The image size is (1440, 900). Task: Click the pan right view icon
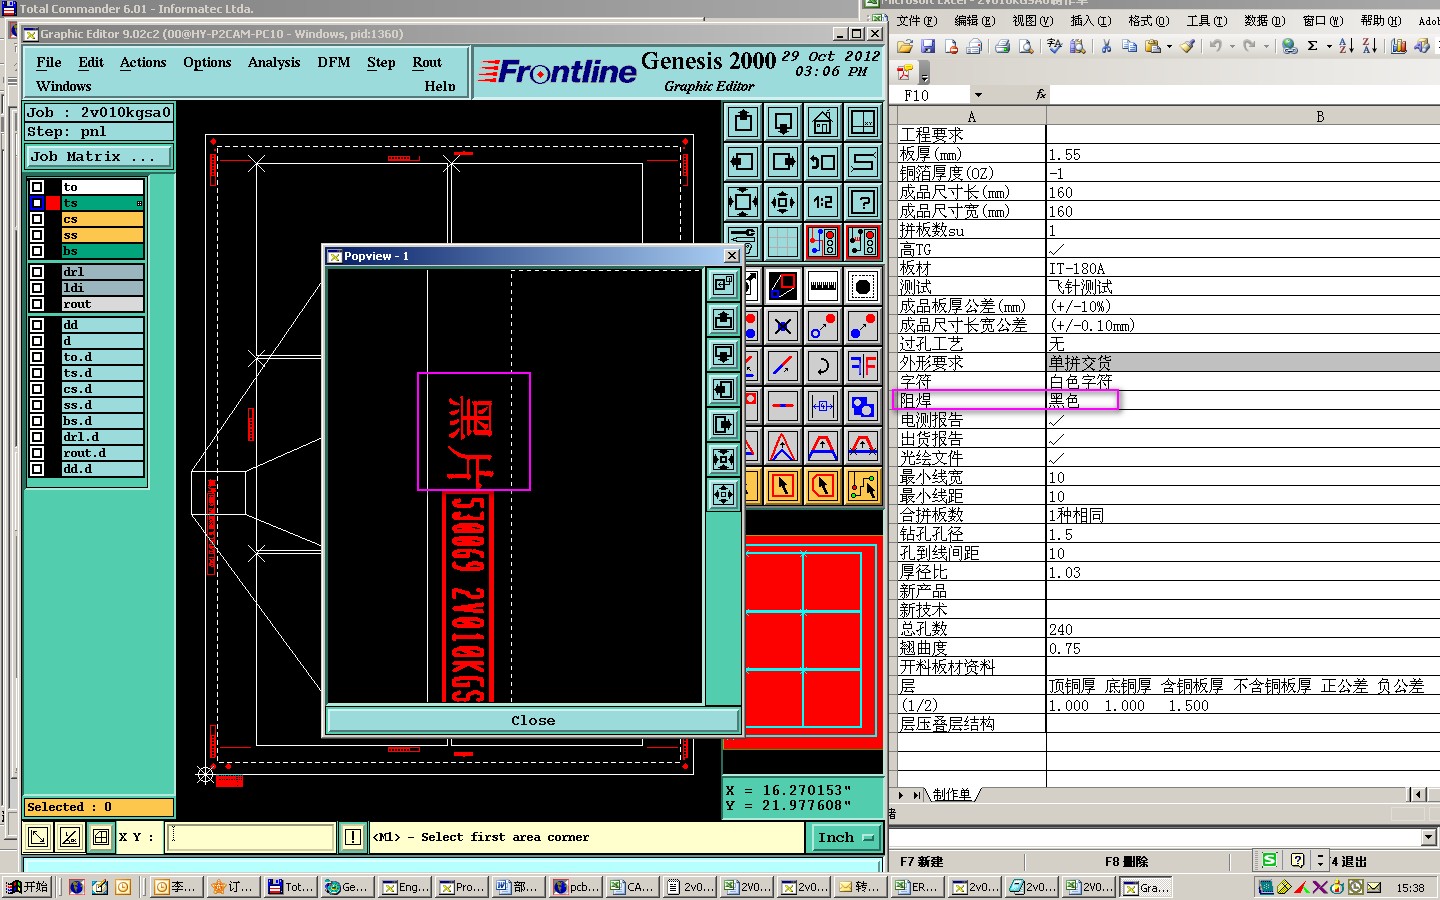(783, 162)
